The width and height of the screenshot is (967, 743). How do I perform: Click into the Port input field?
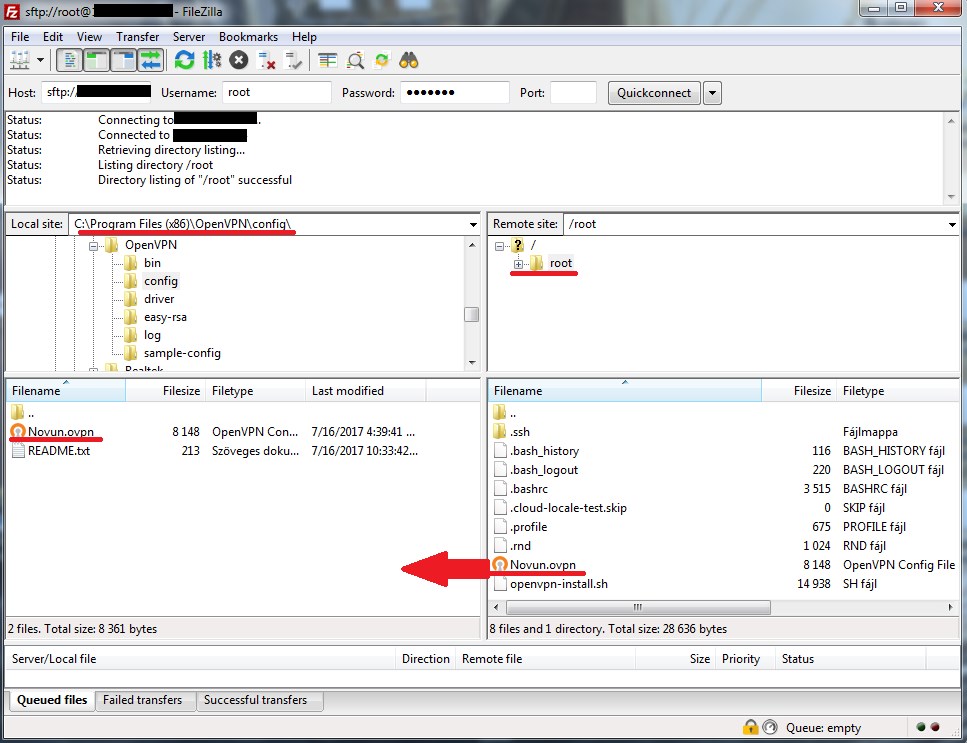tap(573, 93)
